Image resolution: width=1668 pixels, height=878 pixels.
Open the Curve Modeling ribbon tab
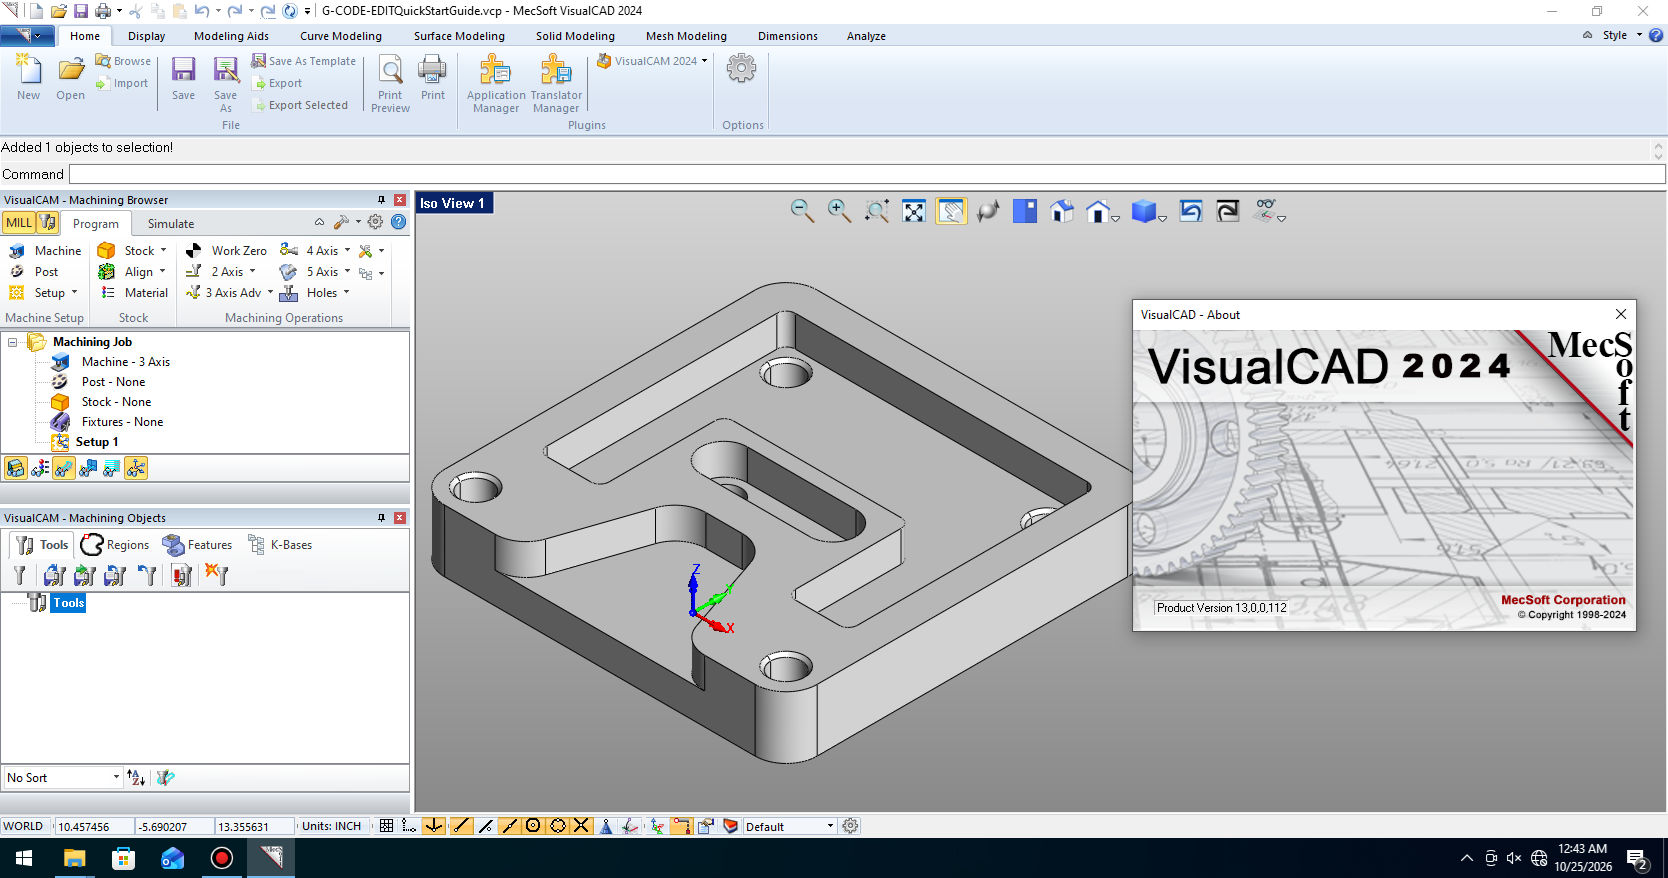coord(341,36)
